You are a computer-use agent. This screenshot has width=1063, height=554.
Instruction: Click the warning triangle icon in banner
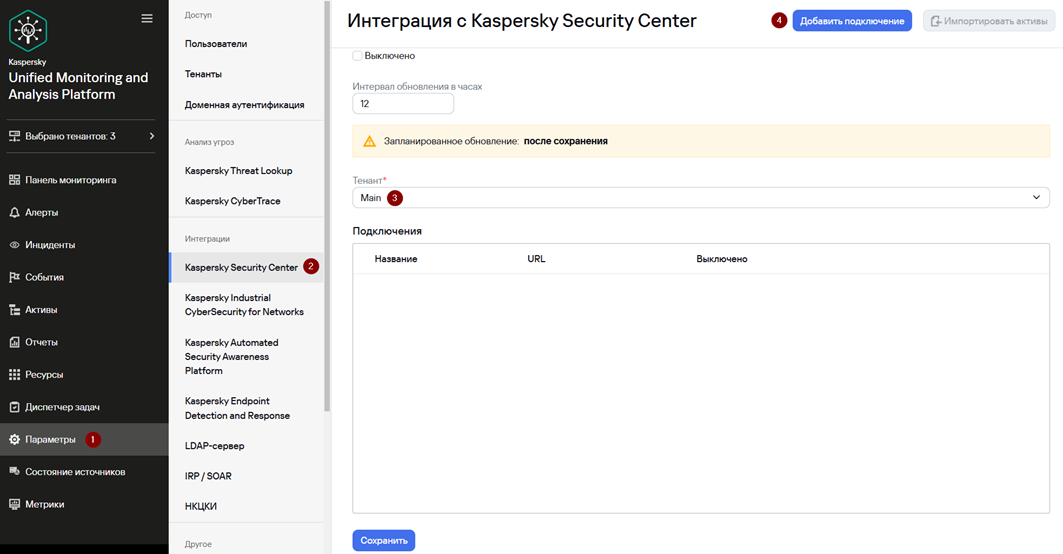pos(369,141)
